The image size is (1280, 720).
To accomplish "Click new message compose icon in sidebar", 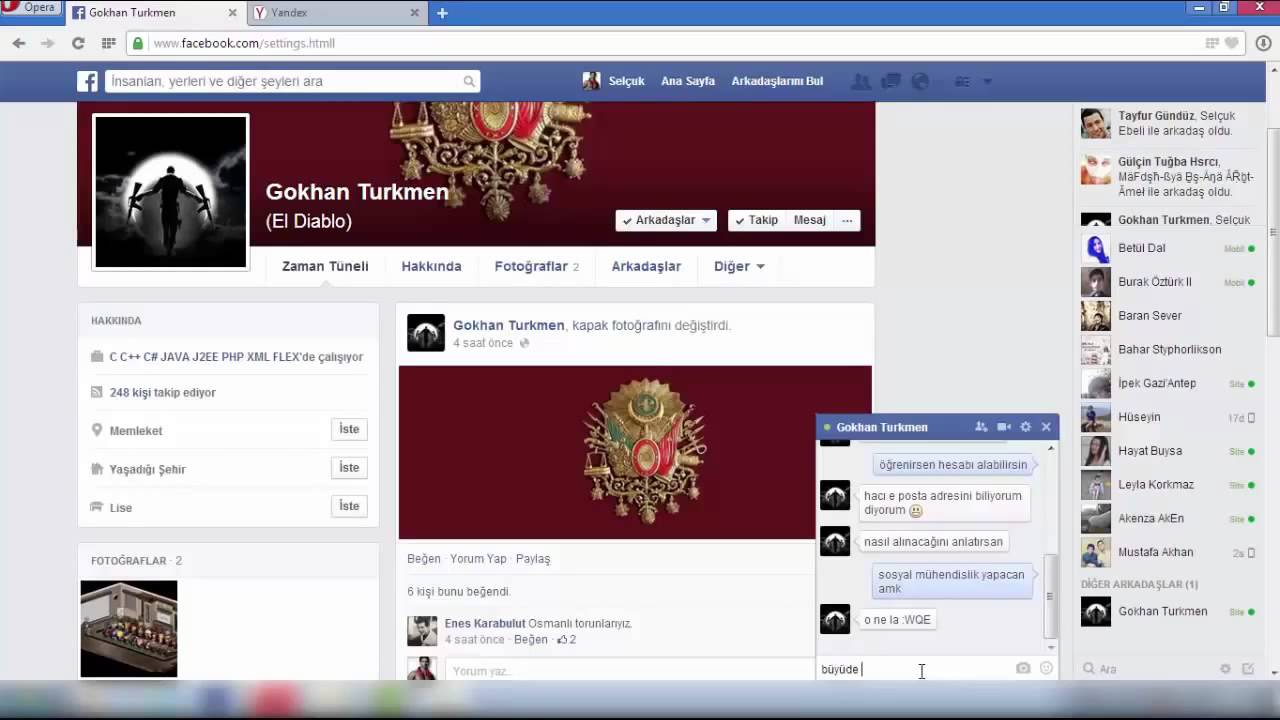I will pyautogui.click(x=1248, y=668).
